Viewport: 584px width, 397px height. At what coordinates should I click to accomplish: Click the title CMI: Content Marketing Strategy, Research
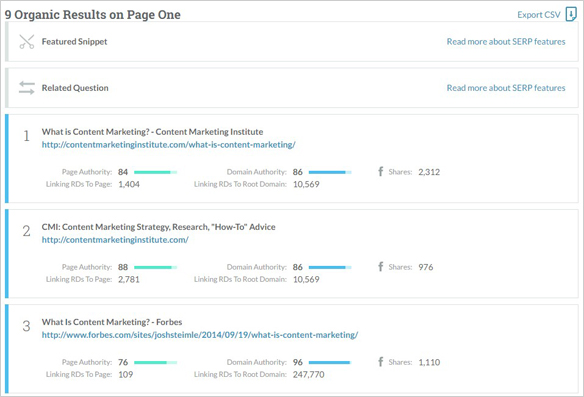coord(158,227)
